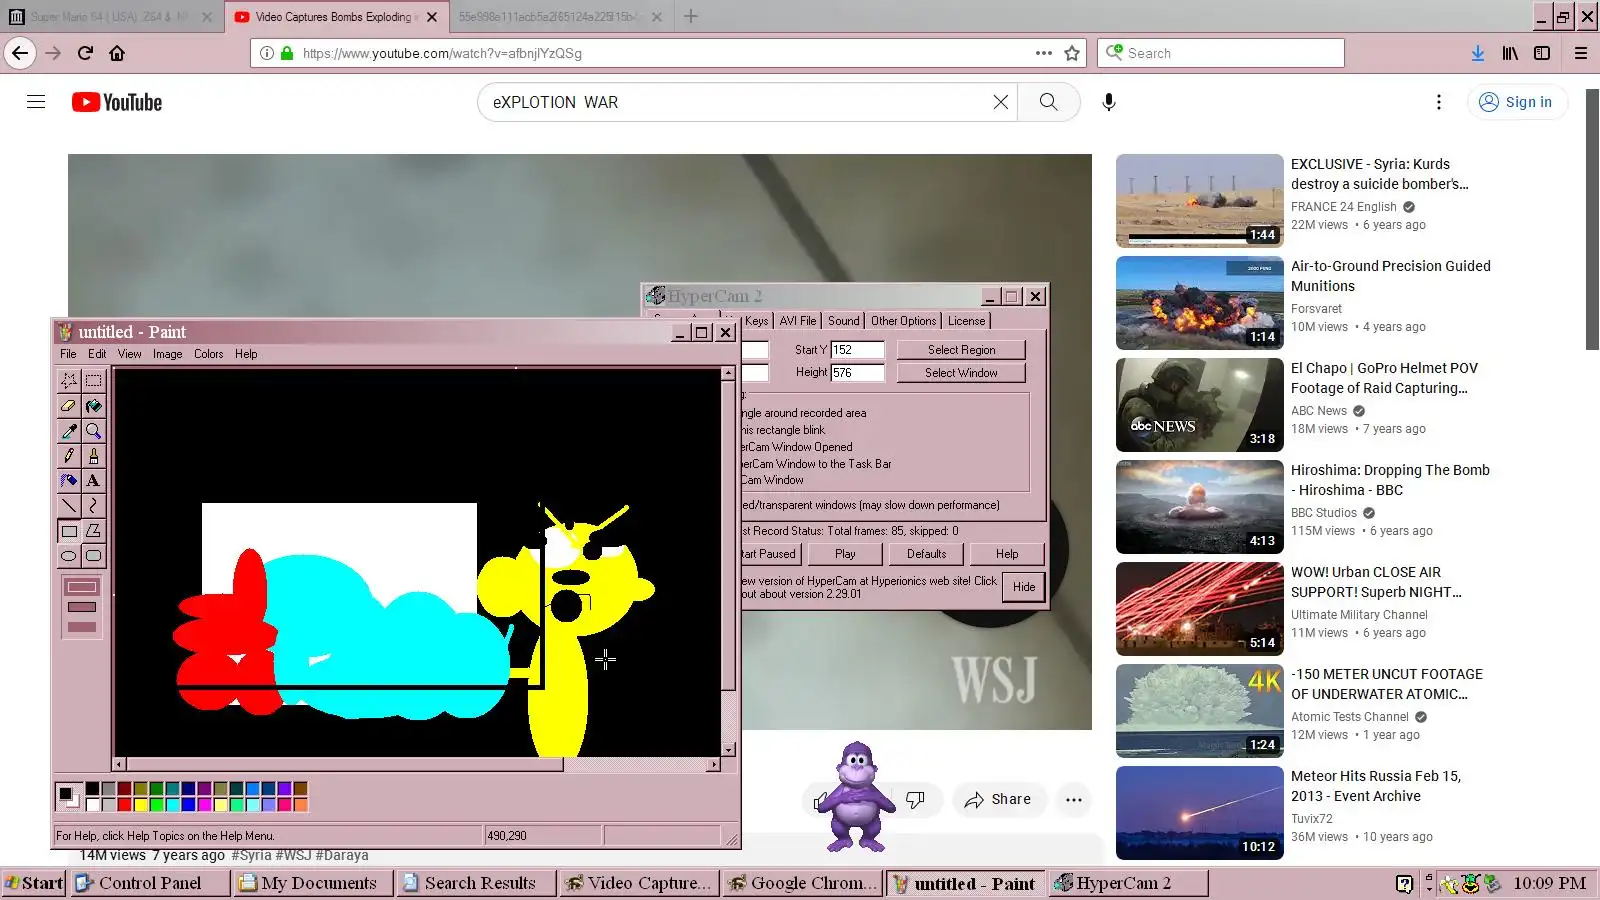Select the Free-Form Select tool in Paint
This screenshot has width=1600, height=900.
tap(69, 380)
